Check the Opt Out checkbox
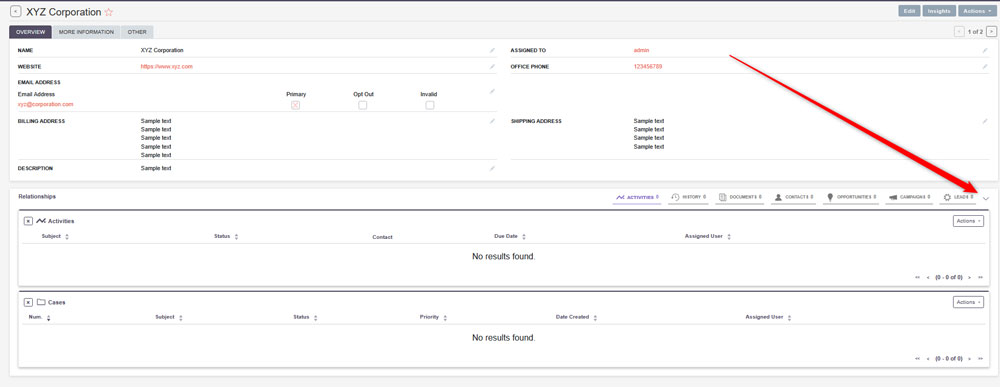Image resolution: width=1000 pixels, height=387 pixels. click(x=362, y=105)
